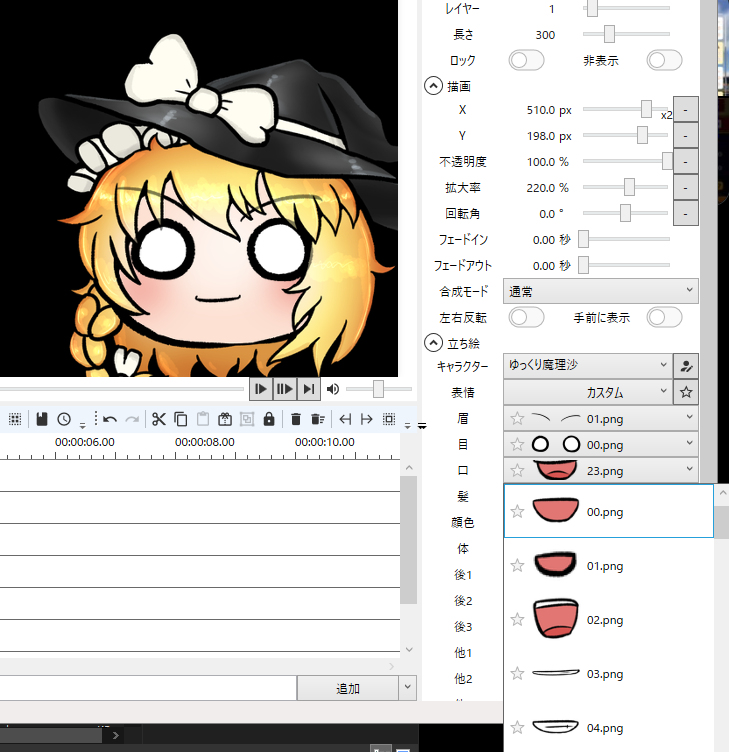Image resolution: width=729 pixels, height=752 pixels.
Task: Open the 合成モード 通常 dropdown
Action: pyautogui.click(x=600, y=291)
